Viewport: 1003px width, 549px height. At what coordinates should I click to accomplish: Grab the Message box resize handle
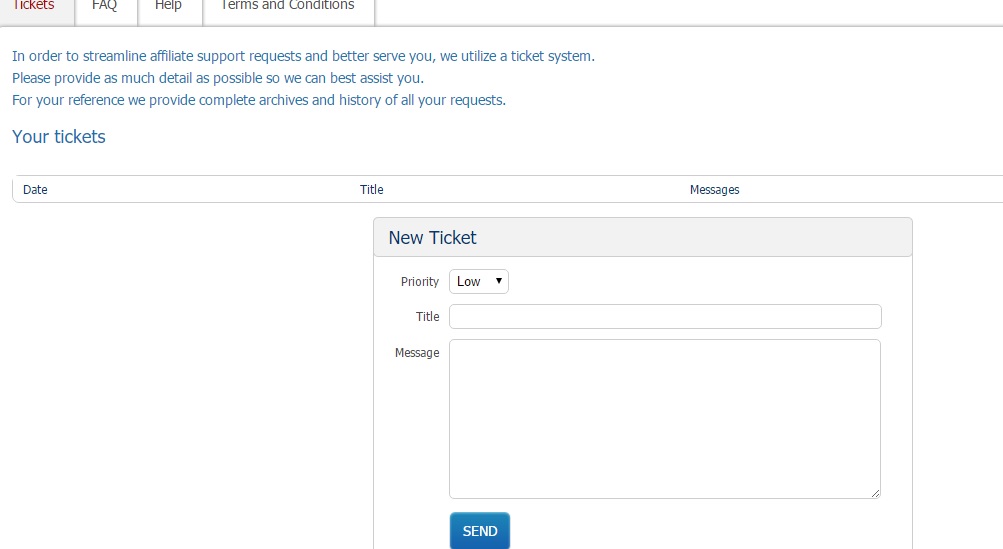click(875, 493)
